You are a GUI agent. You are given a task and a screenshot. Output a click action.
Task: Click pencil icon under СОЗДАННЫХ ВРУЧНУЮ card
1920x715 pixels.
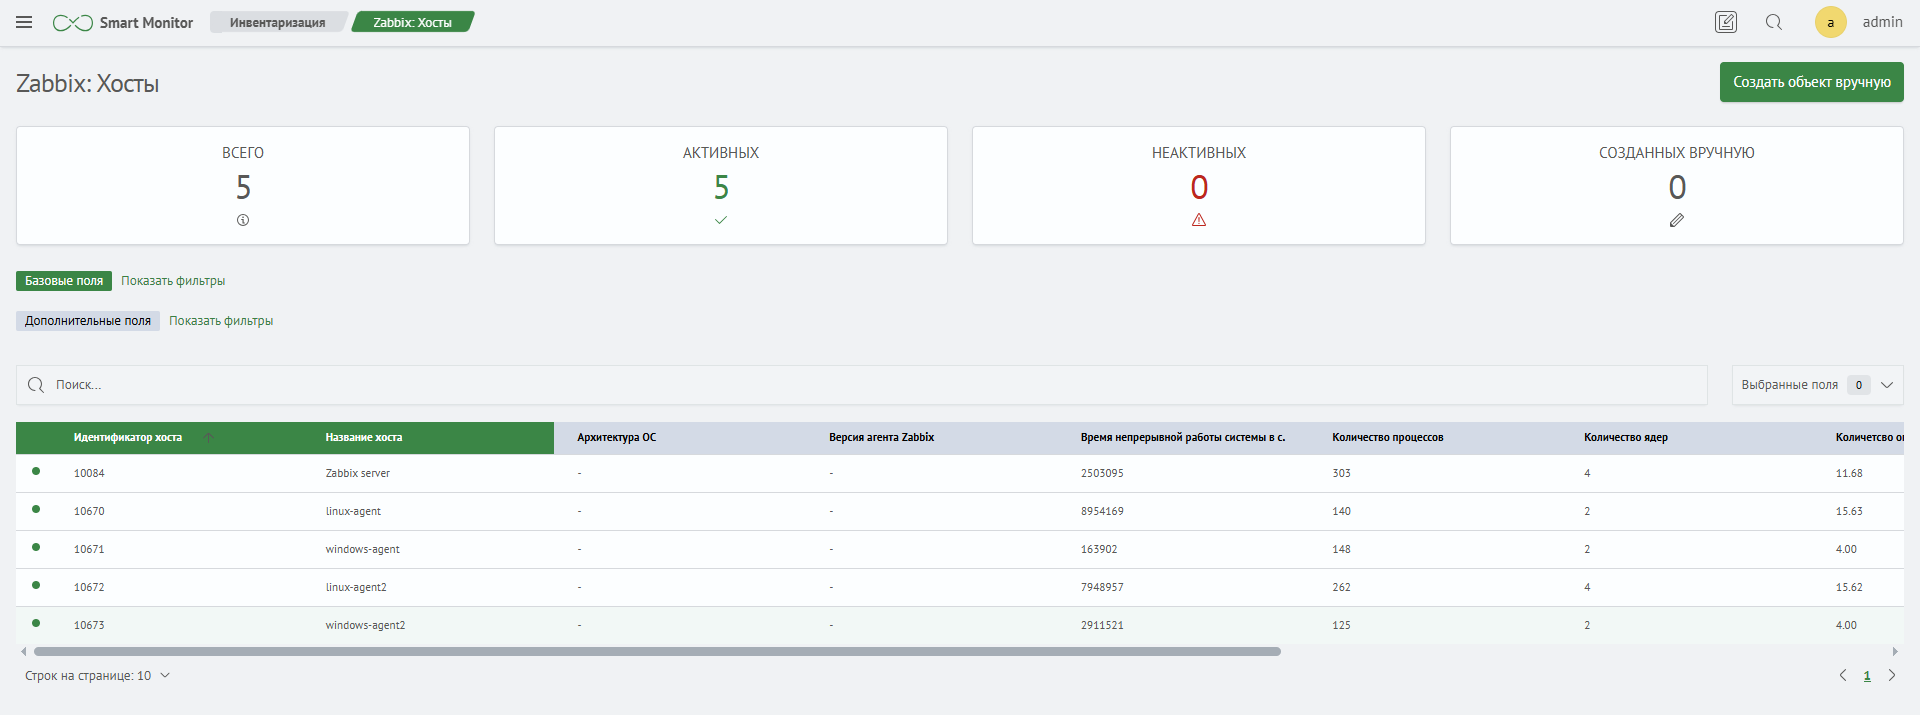click(x=1677, y=220)
